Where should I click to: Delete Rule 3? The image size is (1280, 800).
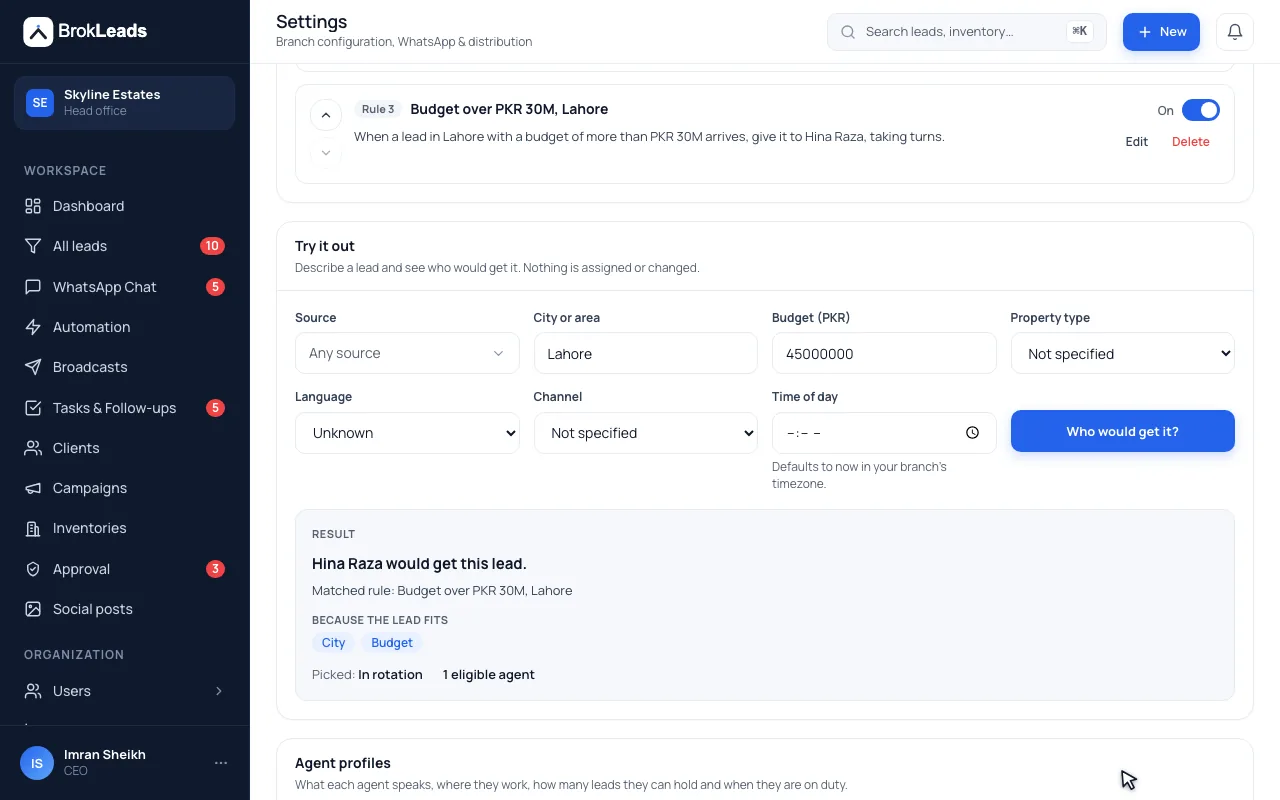point(1190,142)
